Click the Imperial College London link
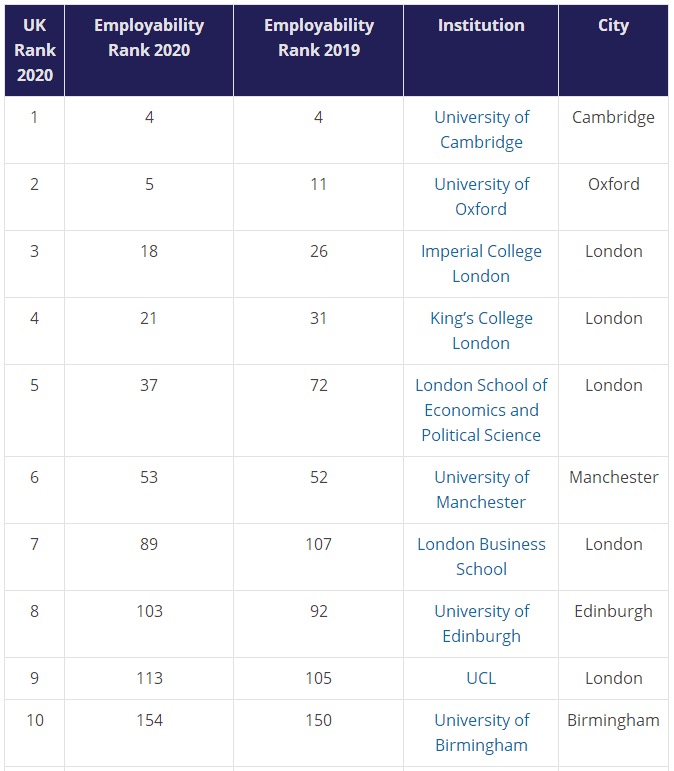Viewport: 674px width, 771px height. point(481,264)
